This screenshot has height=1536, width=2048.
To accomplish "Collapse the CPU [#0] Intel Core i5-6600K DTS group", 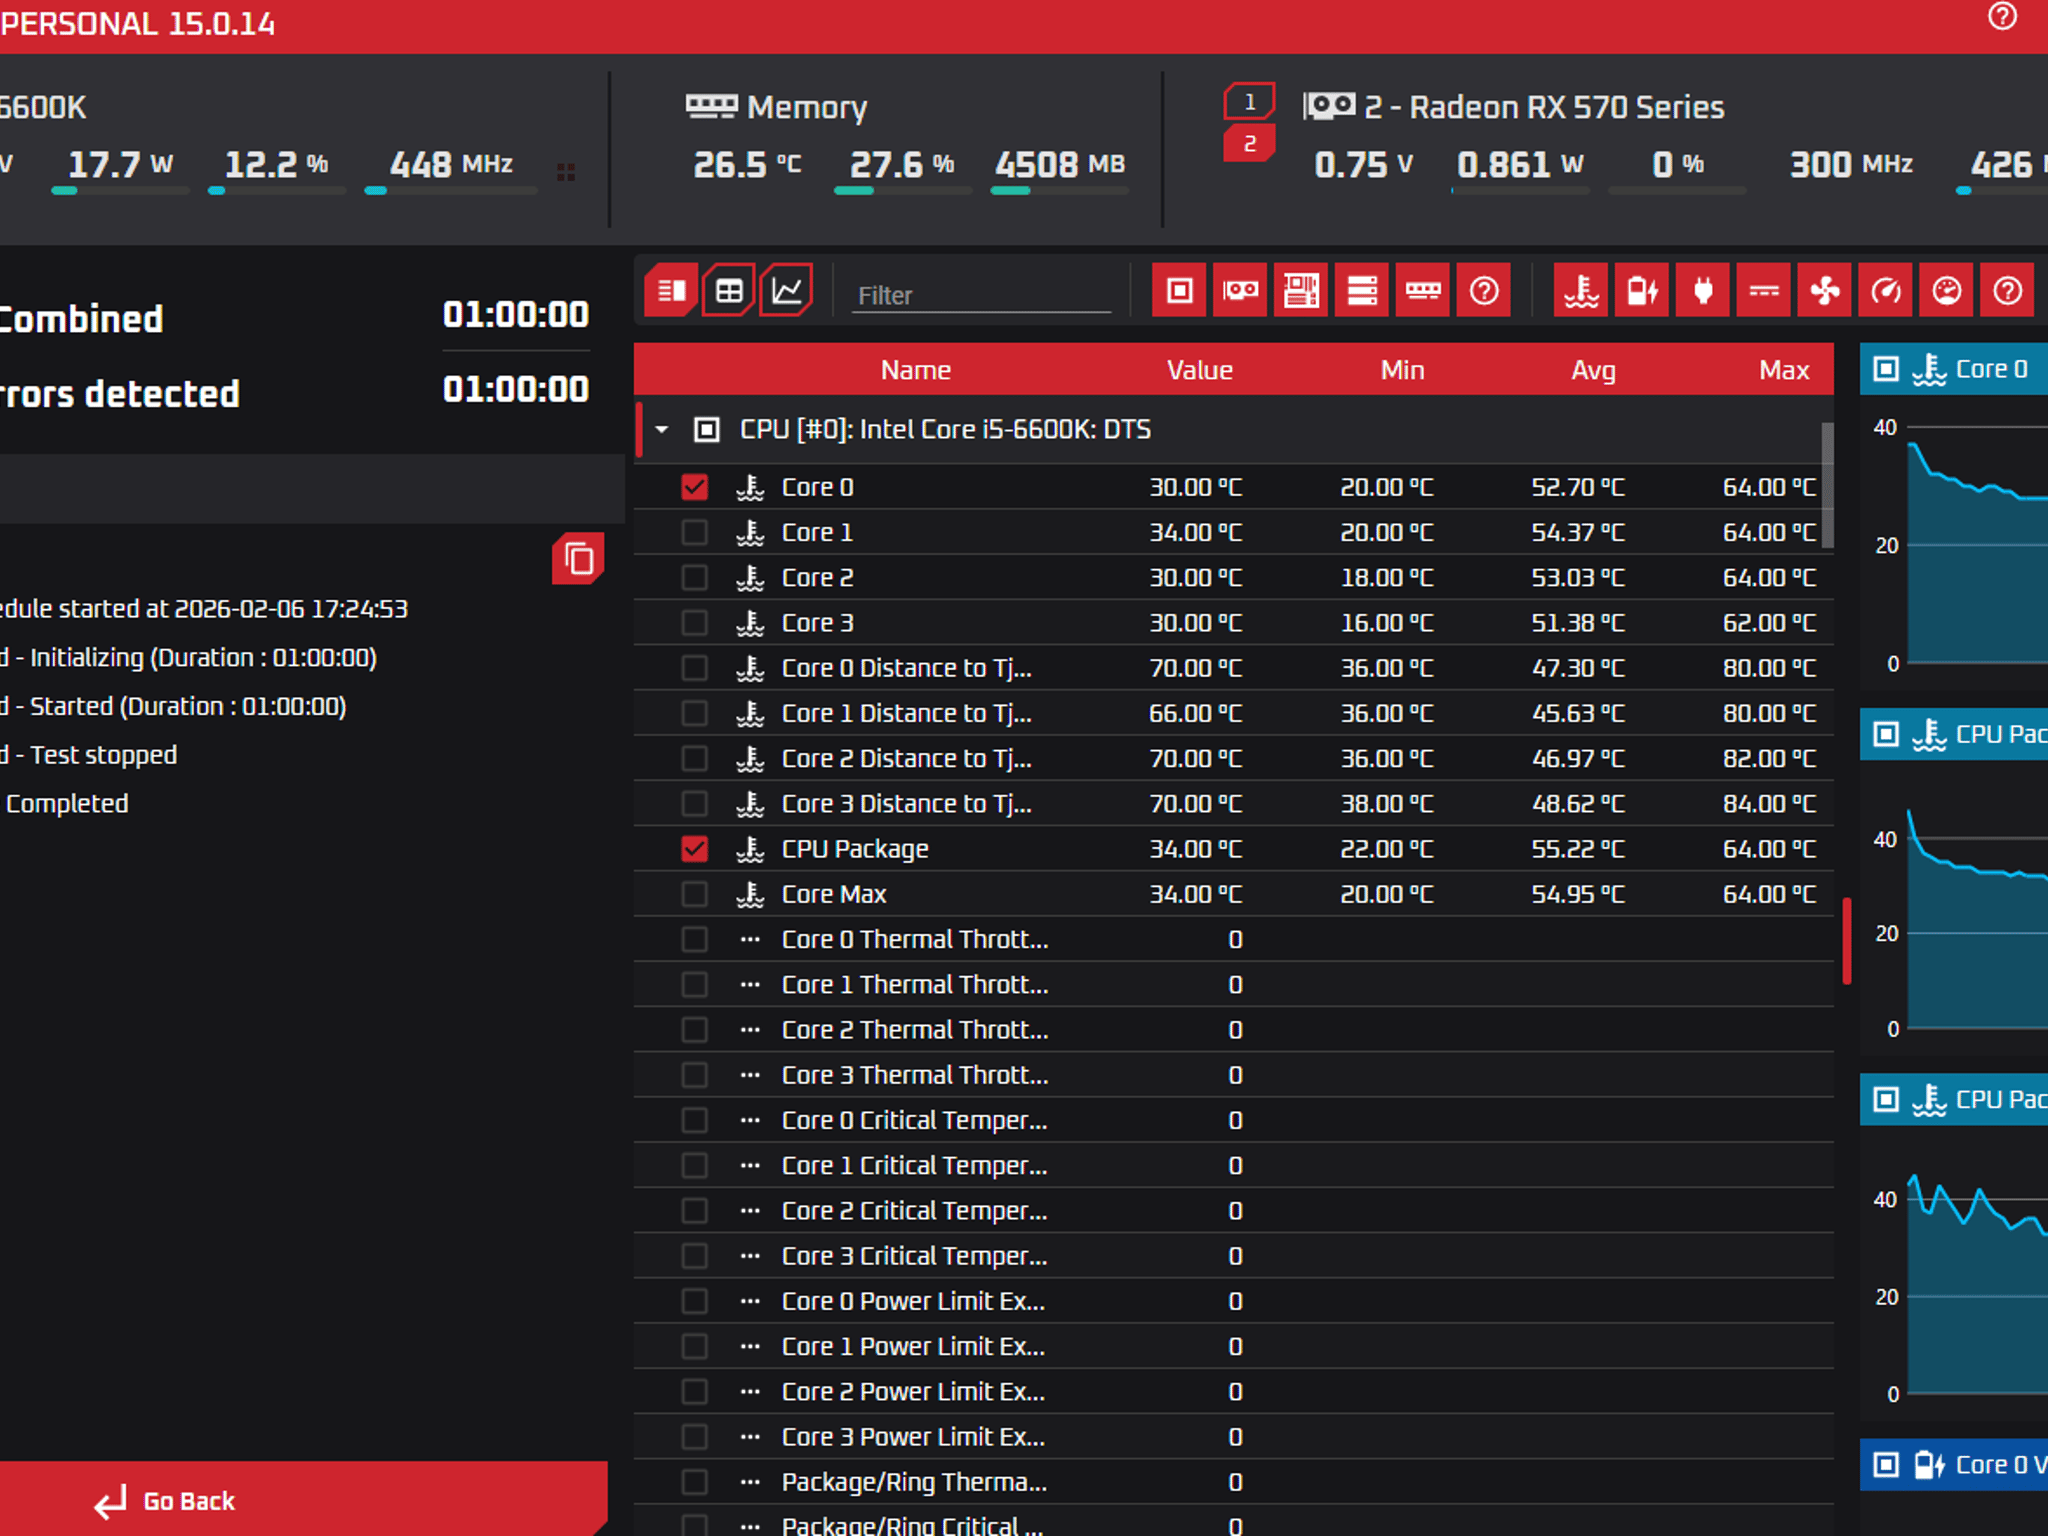I will pos(662,430).
